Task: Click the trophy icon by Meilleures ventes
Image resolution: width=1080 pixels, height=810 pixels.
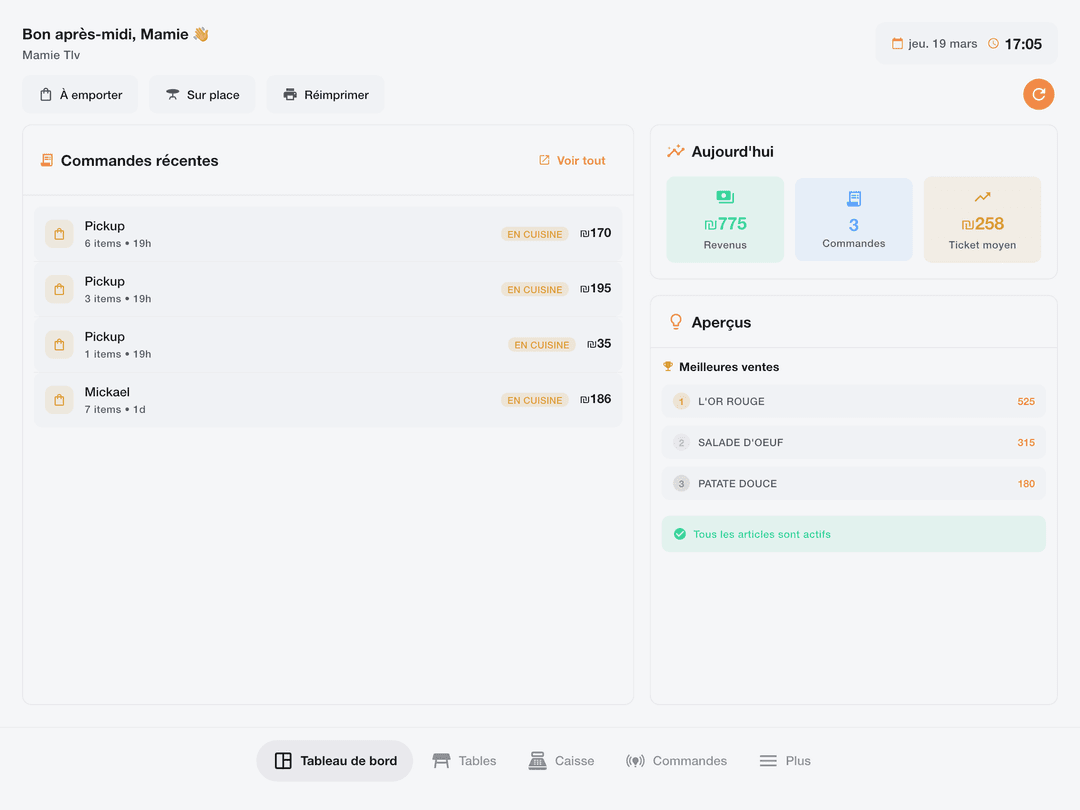Action: (x=668, y=367)
